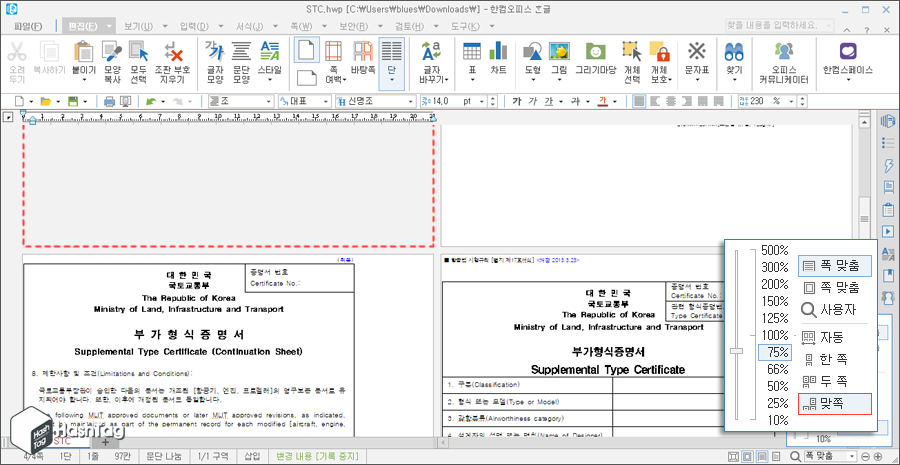Click the 개체 보호 (Object Protect) icon
The height and width of the screenshot is (465, 900).
661,52
